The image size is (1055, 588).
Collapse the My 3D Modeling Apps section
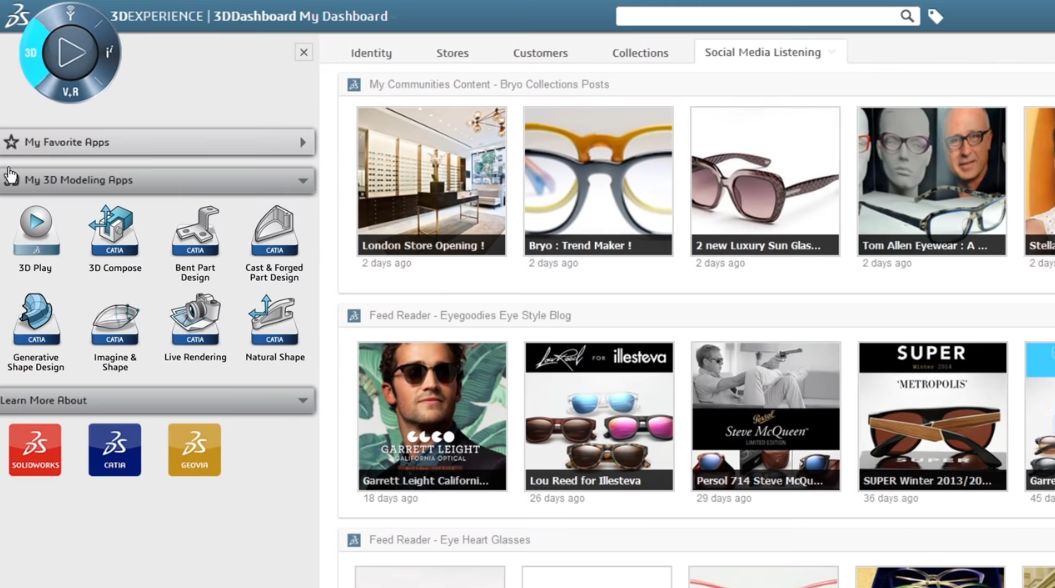click(303, 180)
